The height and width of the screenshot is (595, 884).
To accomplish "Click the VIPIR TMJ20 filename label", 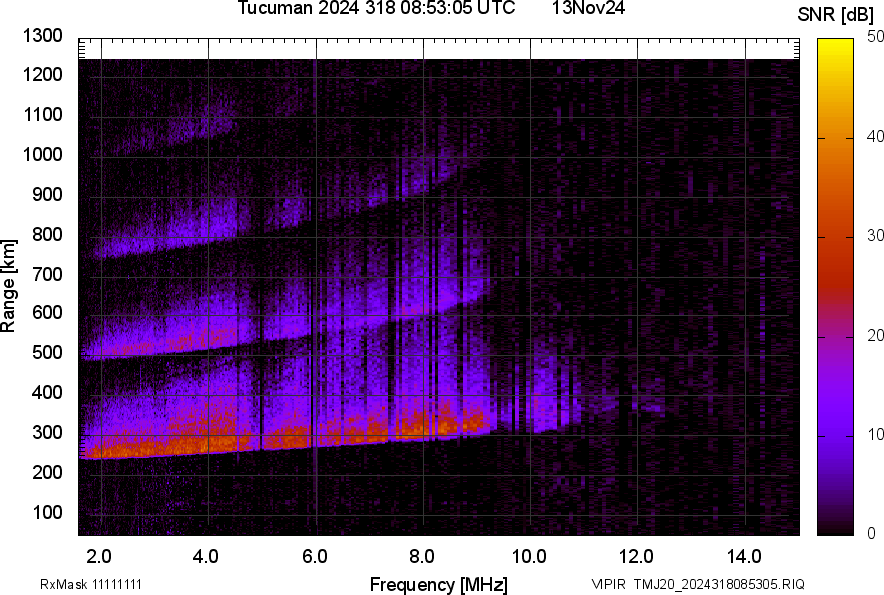I will pyautogui.click(x=697, y=584).
